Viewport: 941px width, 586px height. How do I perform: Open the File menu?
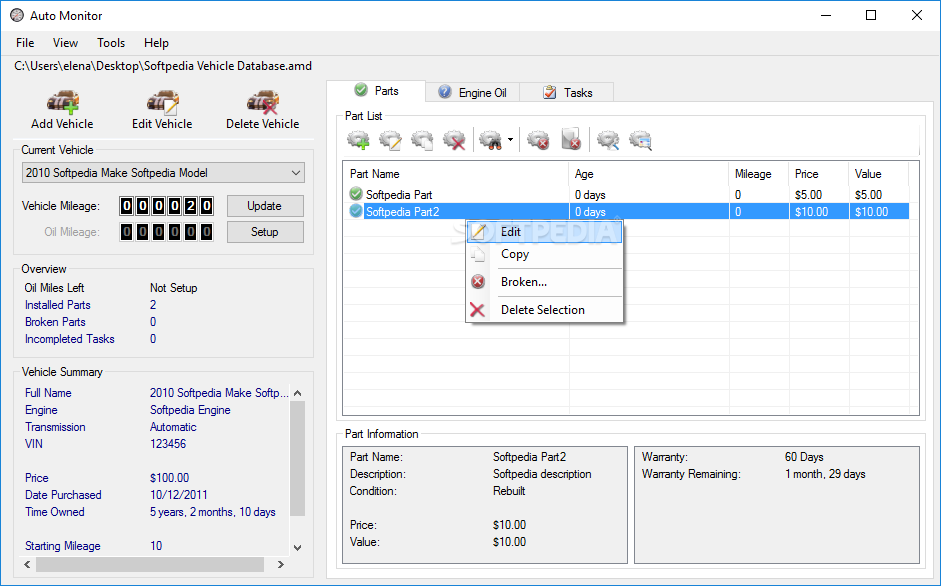(25, 43)
